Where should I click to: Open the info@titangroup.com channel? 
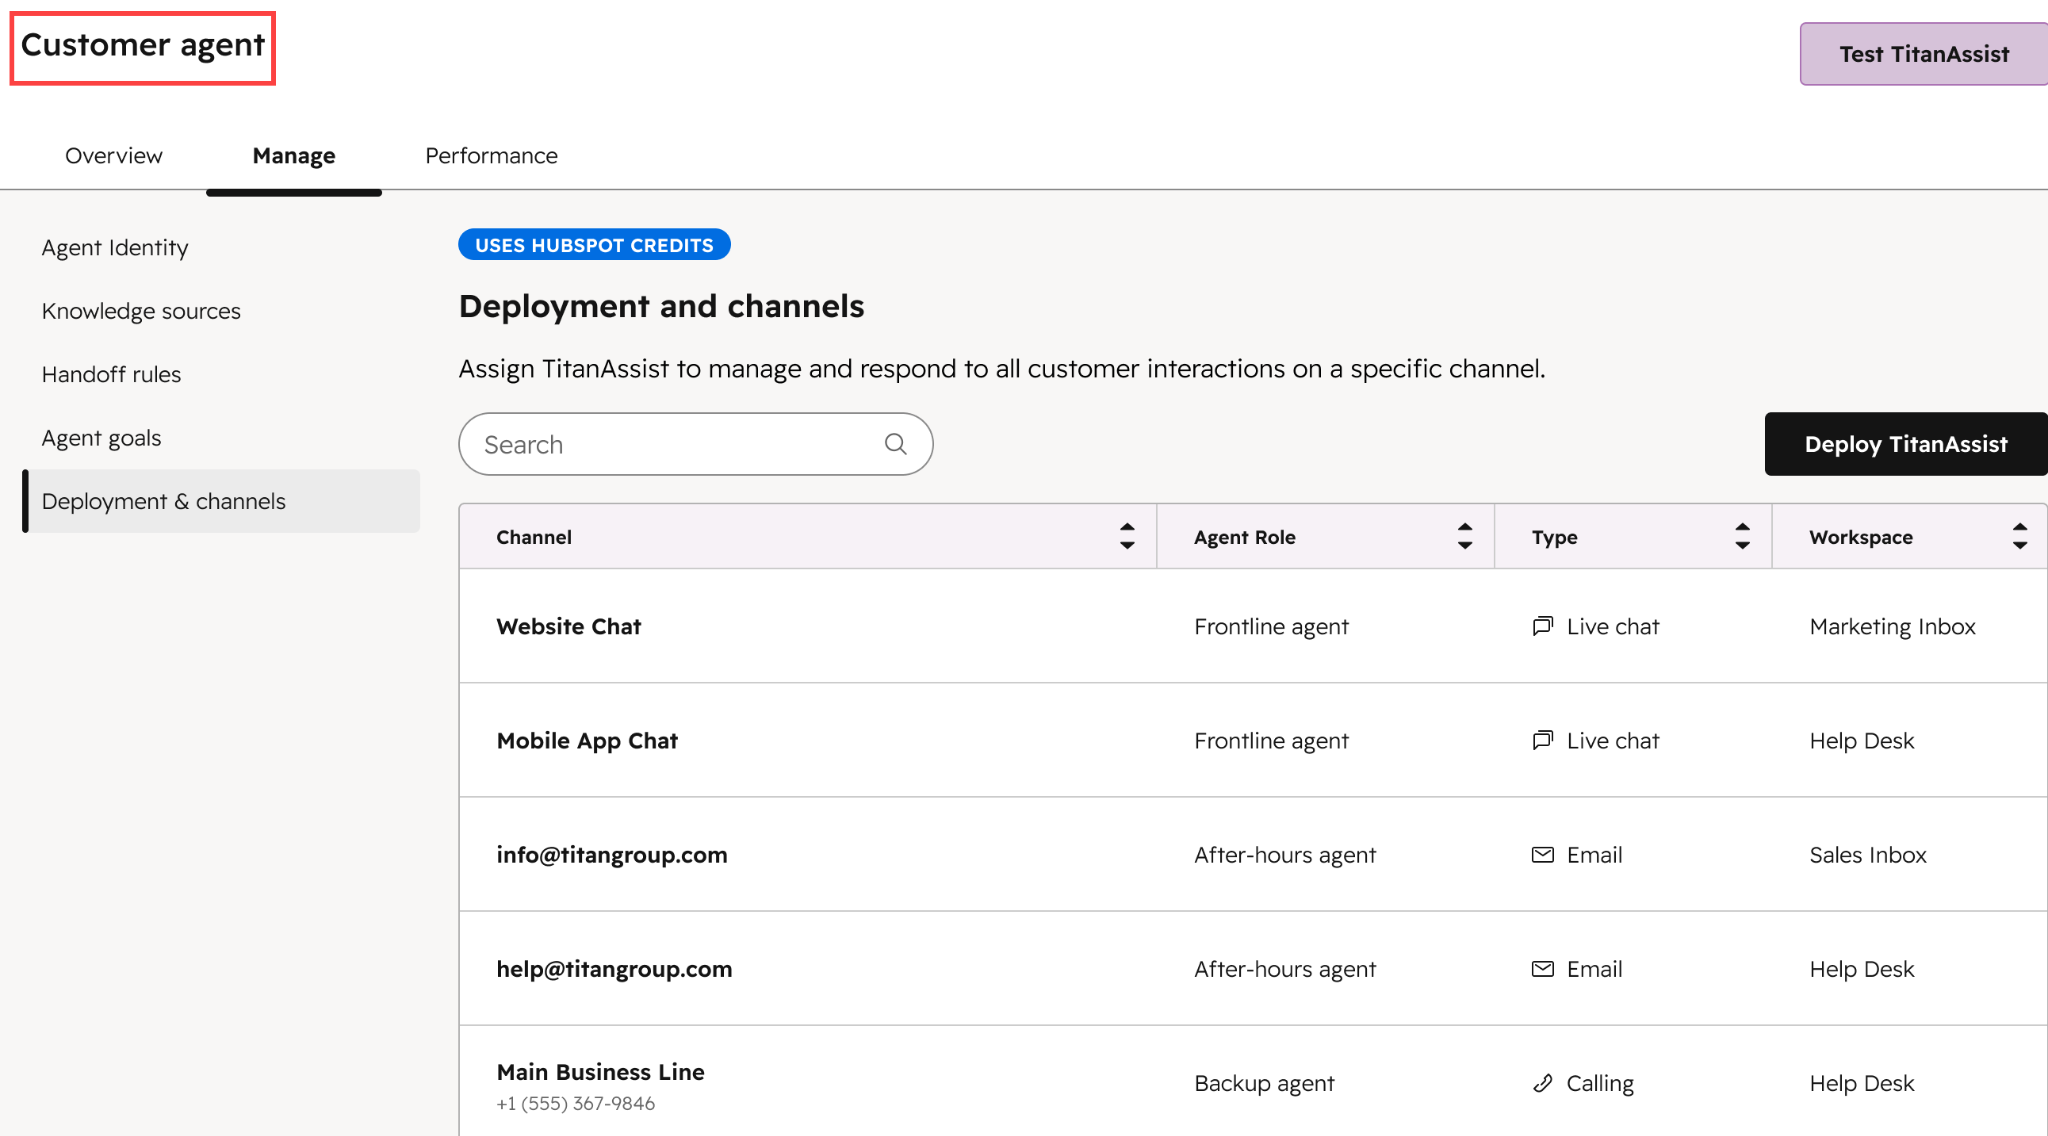pyautogui.click(x=612, y=855)
